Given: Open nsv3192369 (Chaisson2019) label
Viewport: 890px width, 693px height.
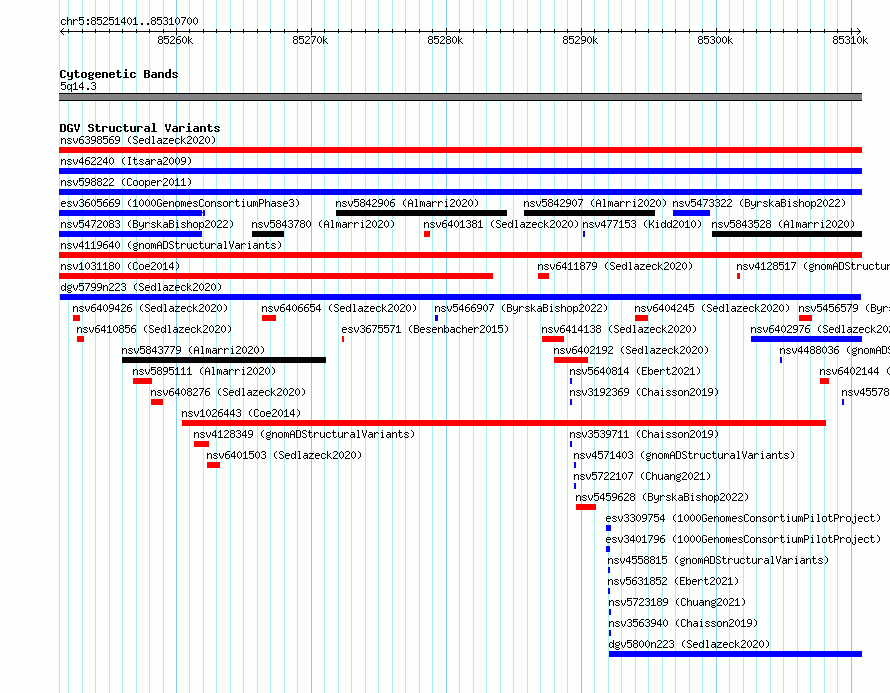Looking at the screenshot, I should (644, 392).
